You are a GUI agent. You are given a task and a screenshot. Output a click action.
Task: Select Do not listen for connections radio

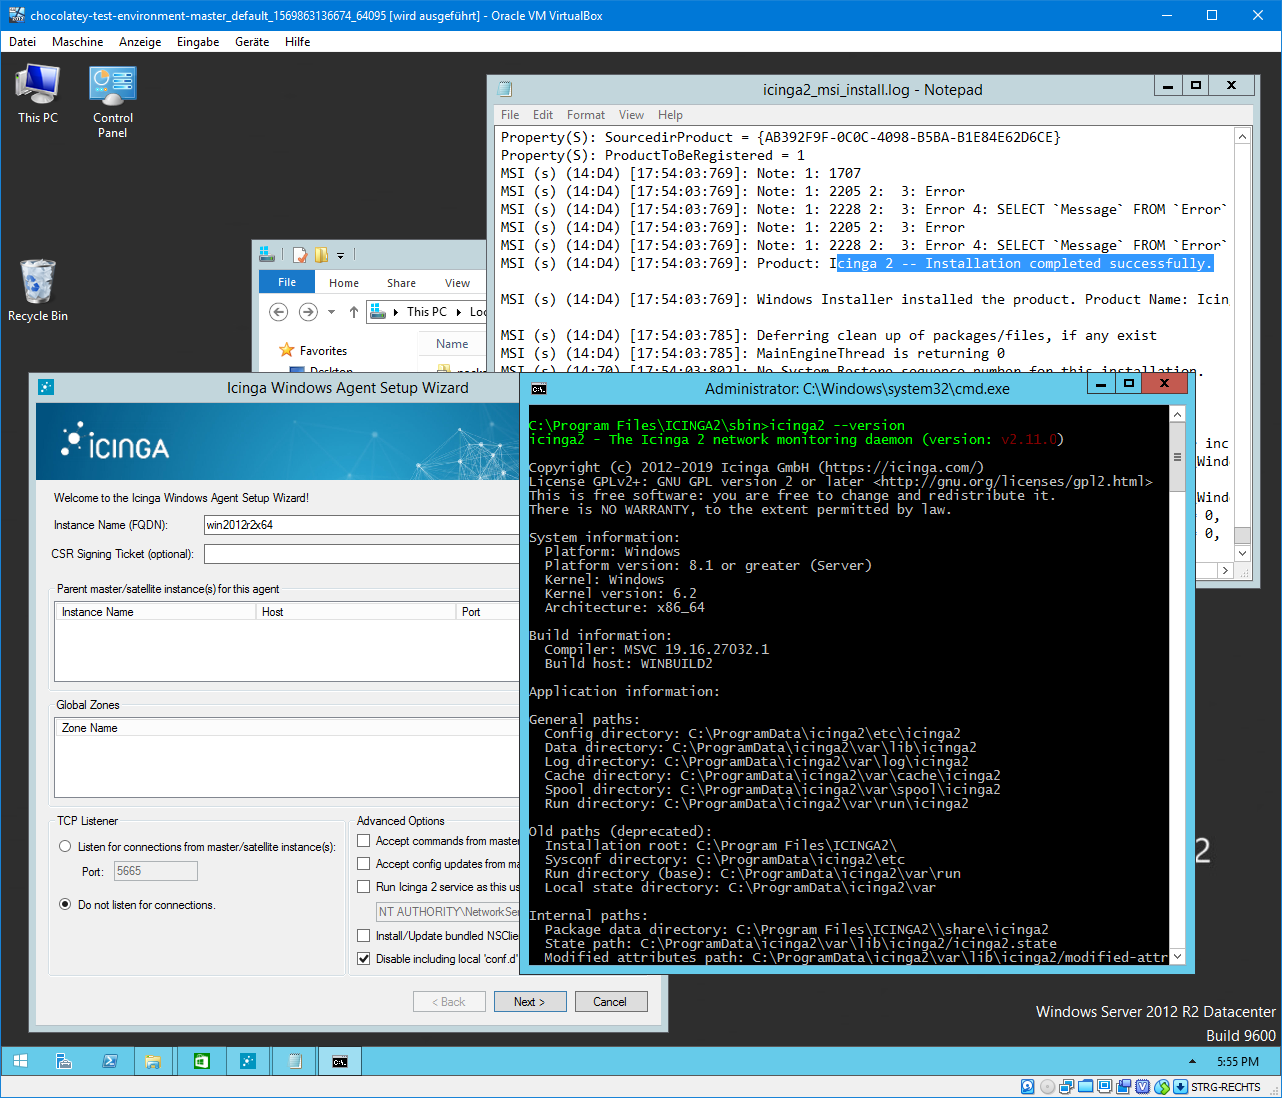(x=65, y=905)
